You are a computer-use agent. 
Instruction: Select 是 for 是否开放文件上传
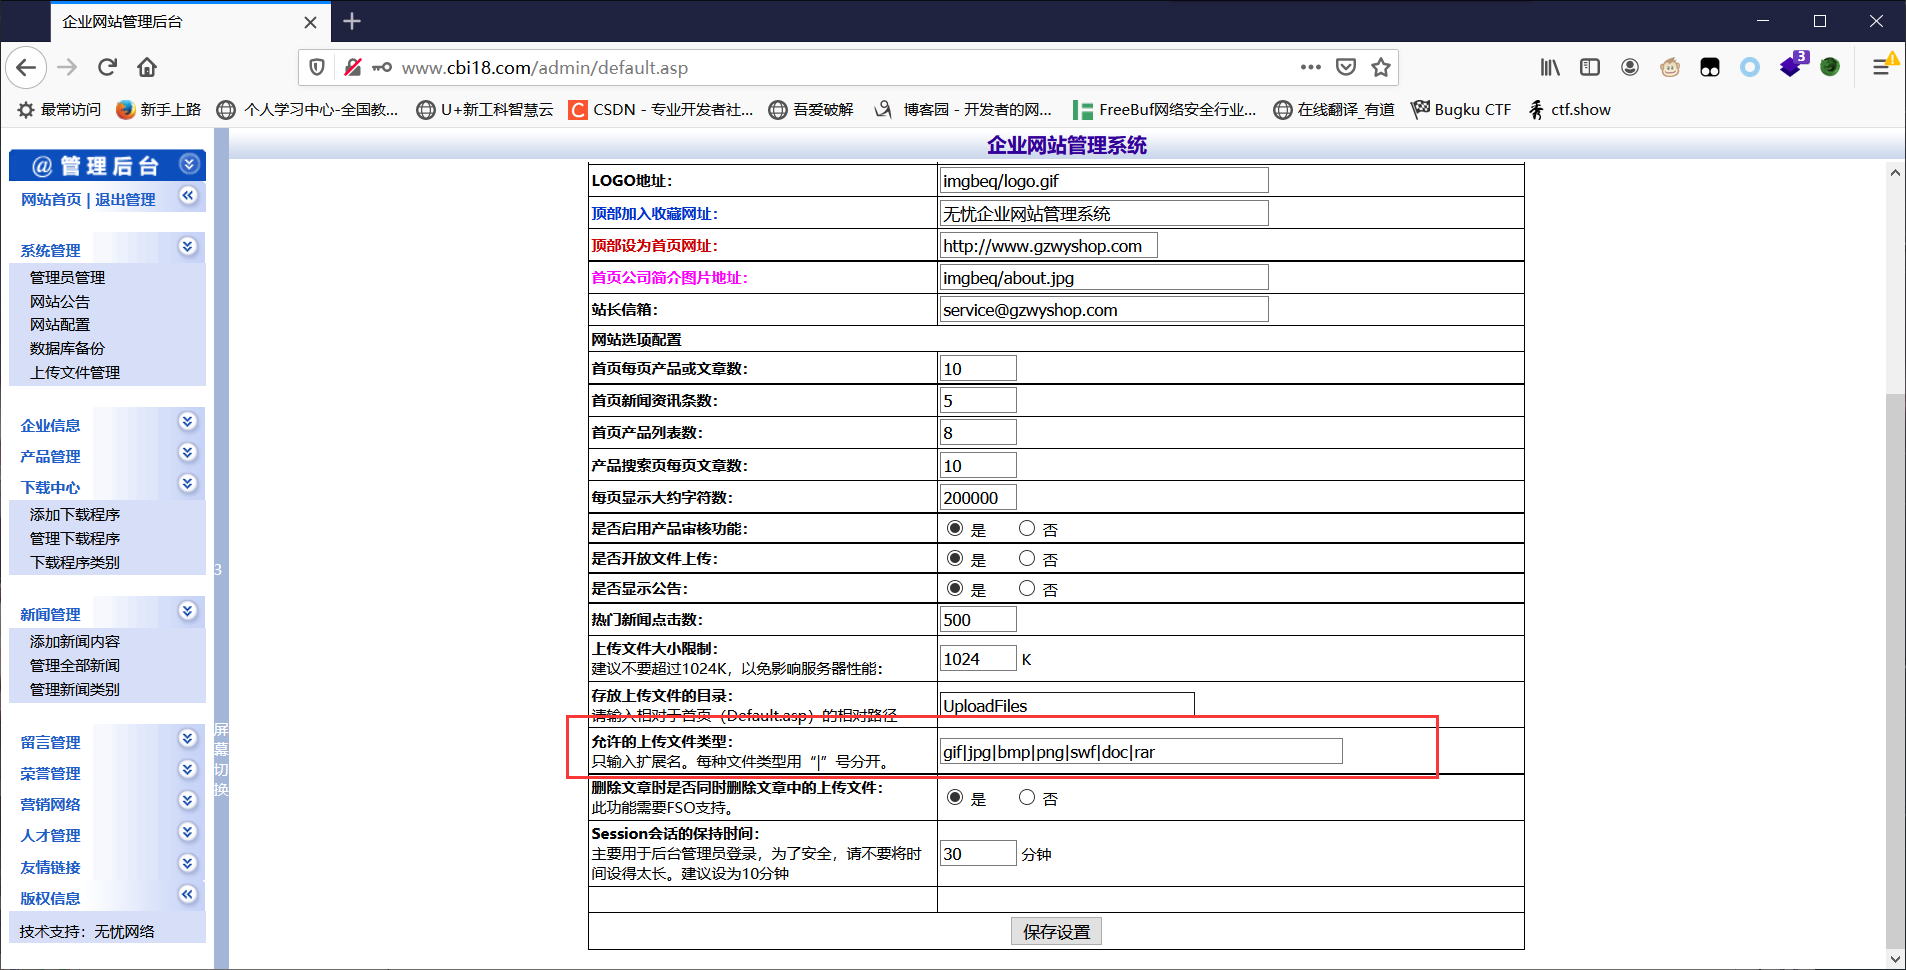(x=955, y=558)
